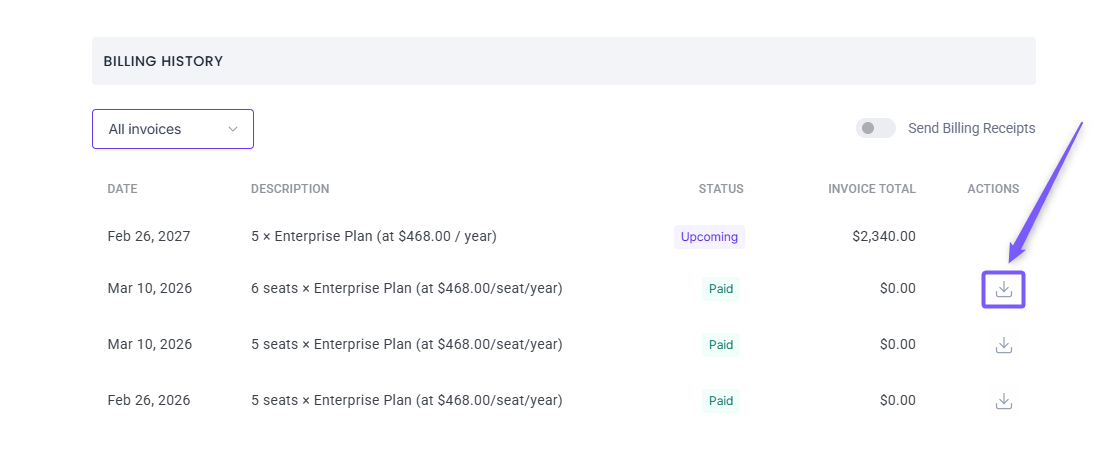
Task: Click the Actions column header
Action: [x=993, y=189]
